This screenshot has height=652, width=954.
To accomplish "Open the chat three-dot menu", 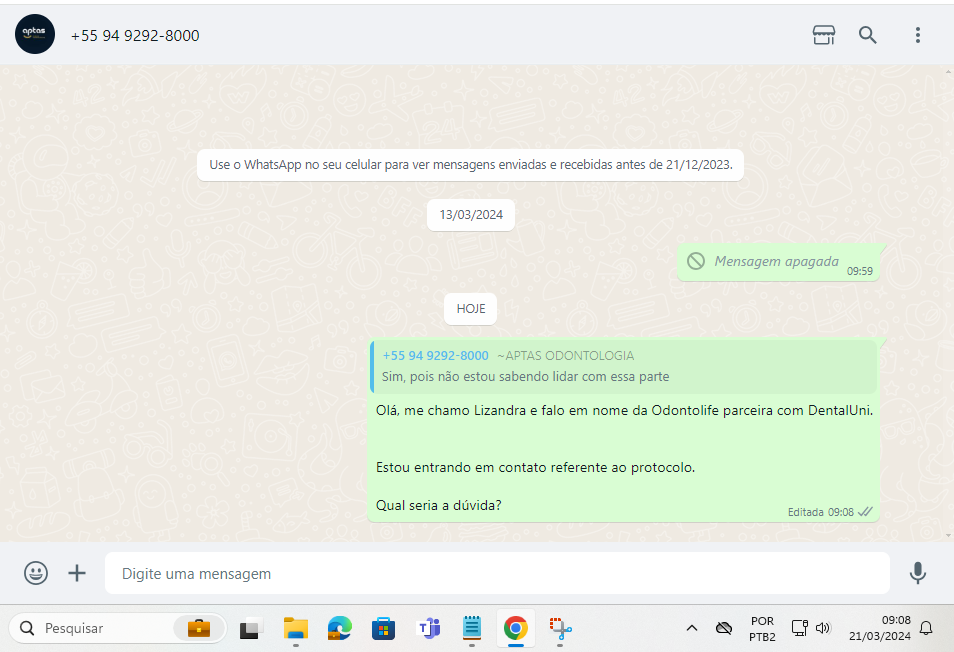I will [x=917, y=35].
